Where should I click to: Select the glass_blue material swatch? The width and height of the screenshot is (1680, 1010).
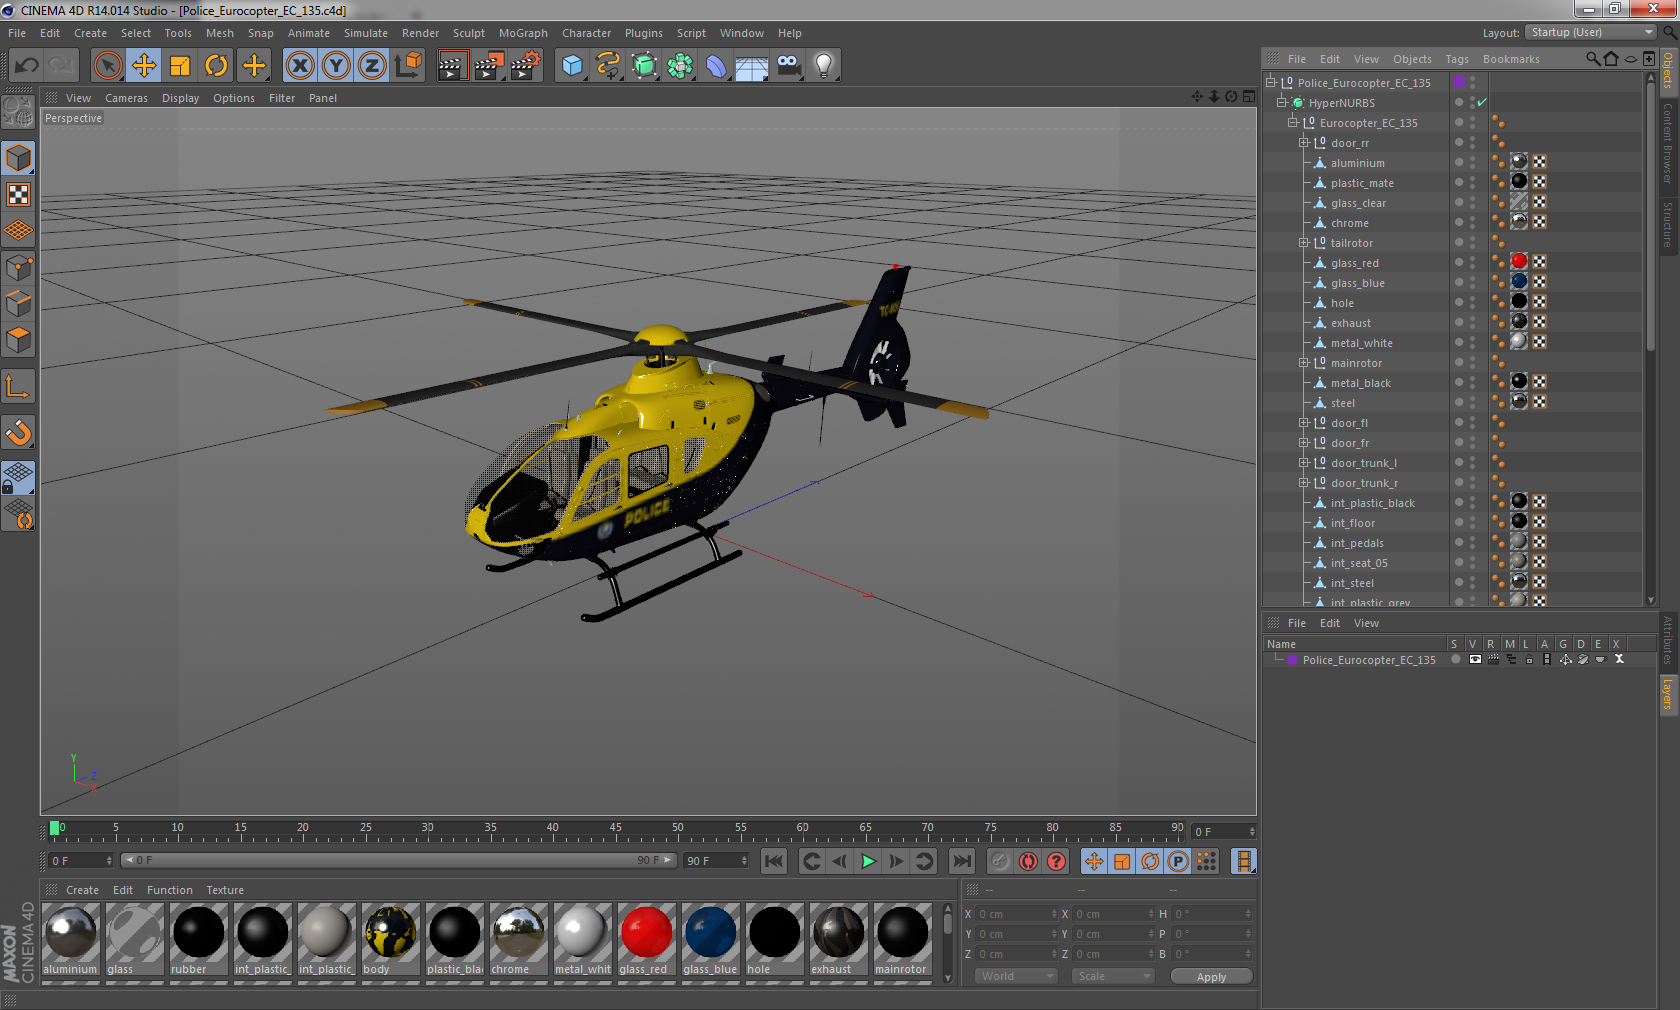pyautogui.click(x=710, y=940)
